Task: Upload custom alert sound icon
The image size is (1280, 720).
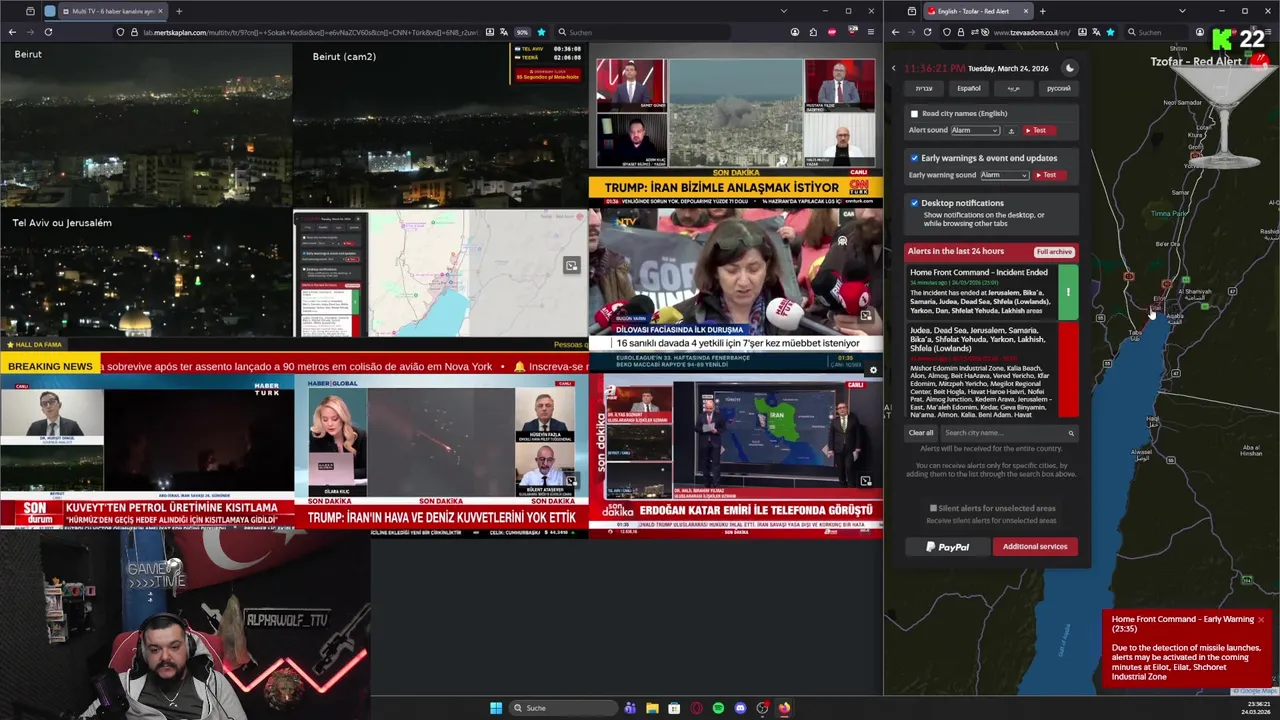Action: point(1011,131)
